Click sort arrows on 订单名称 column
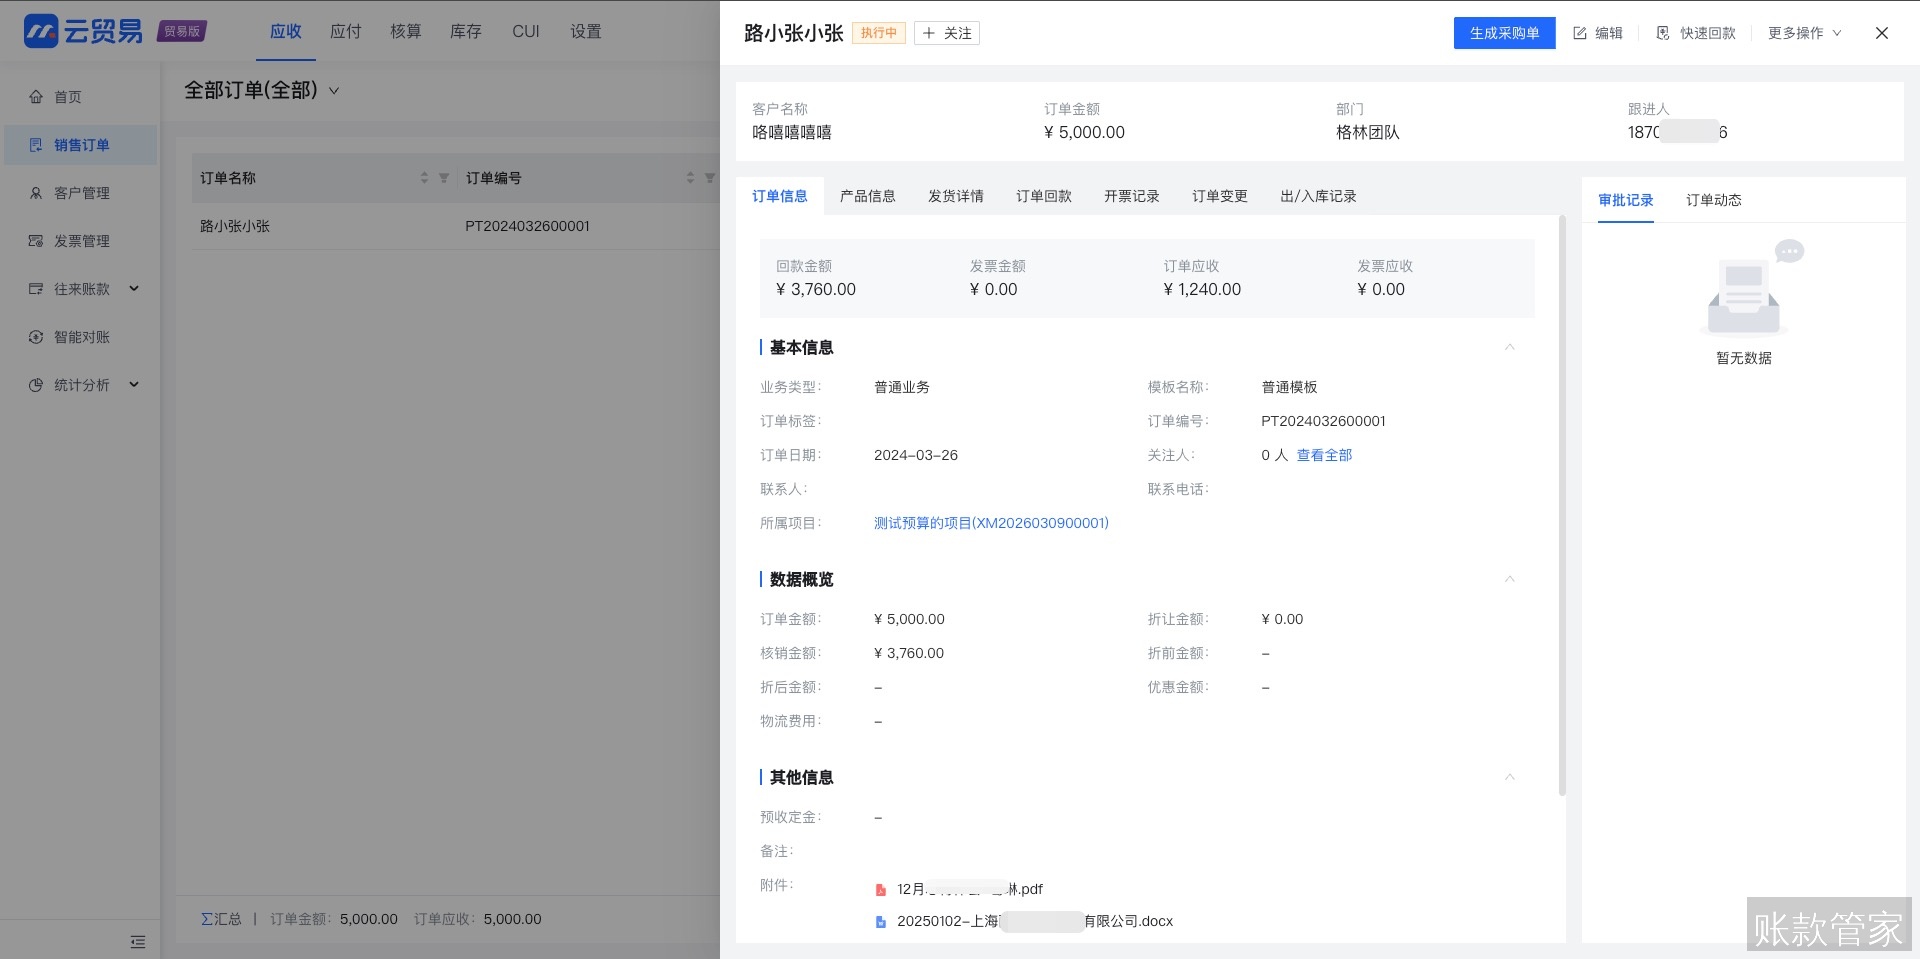The height and width of the screenshot is (959, 1920). [424, 177]
